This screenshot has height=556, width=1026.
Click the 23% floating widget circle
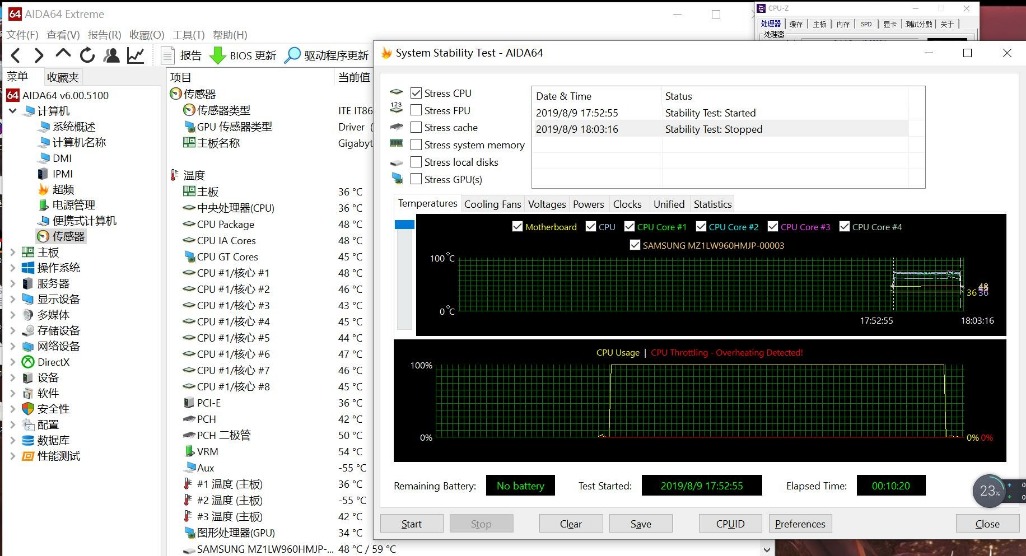(x=989, y=491)
